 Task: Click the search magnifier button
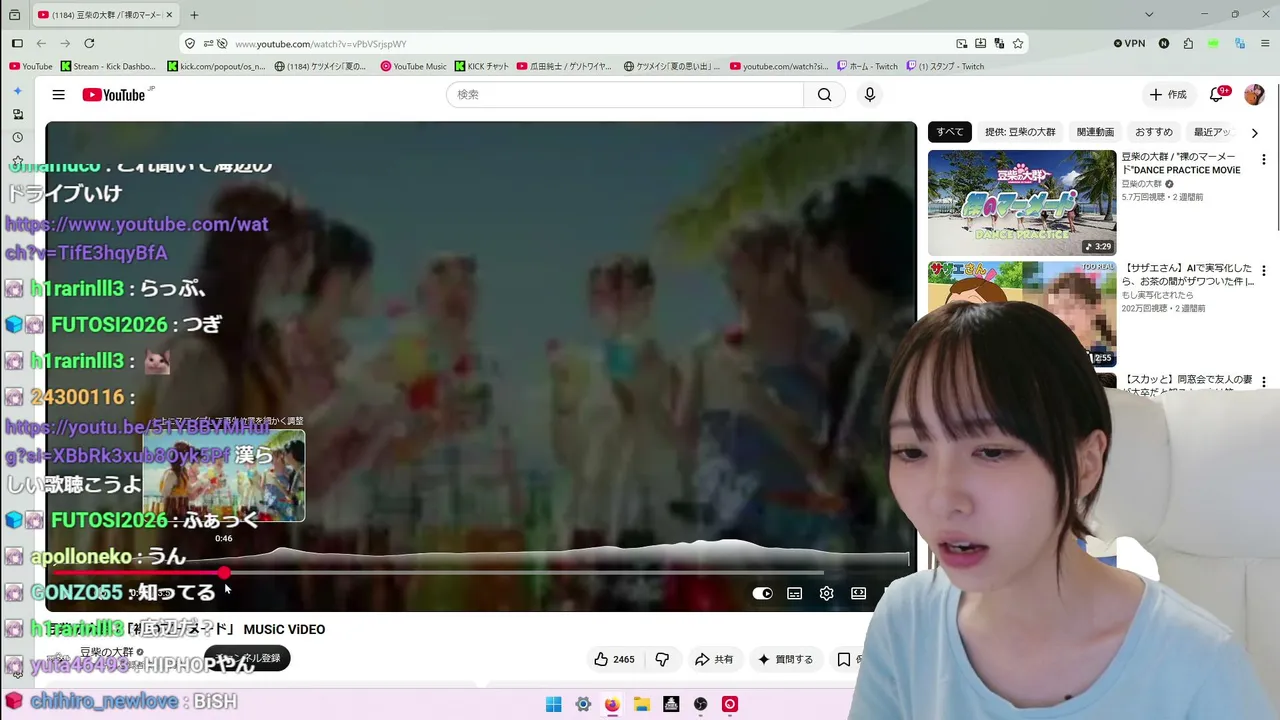click(824, 95)
